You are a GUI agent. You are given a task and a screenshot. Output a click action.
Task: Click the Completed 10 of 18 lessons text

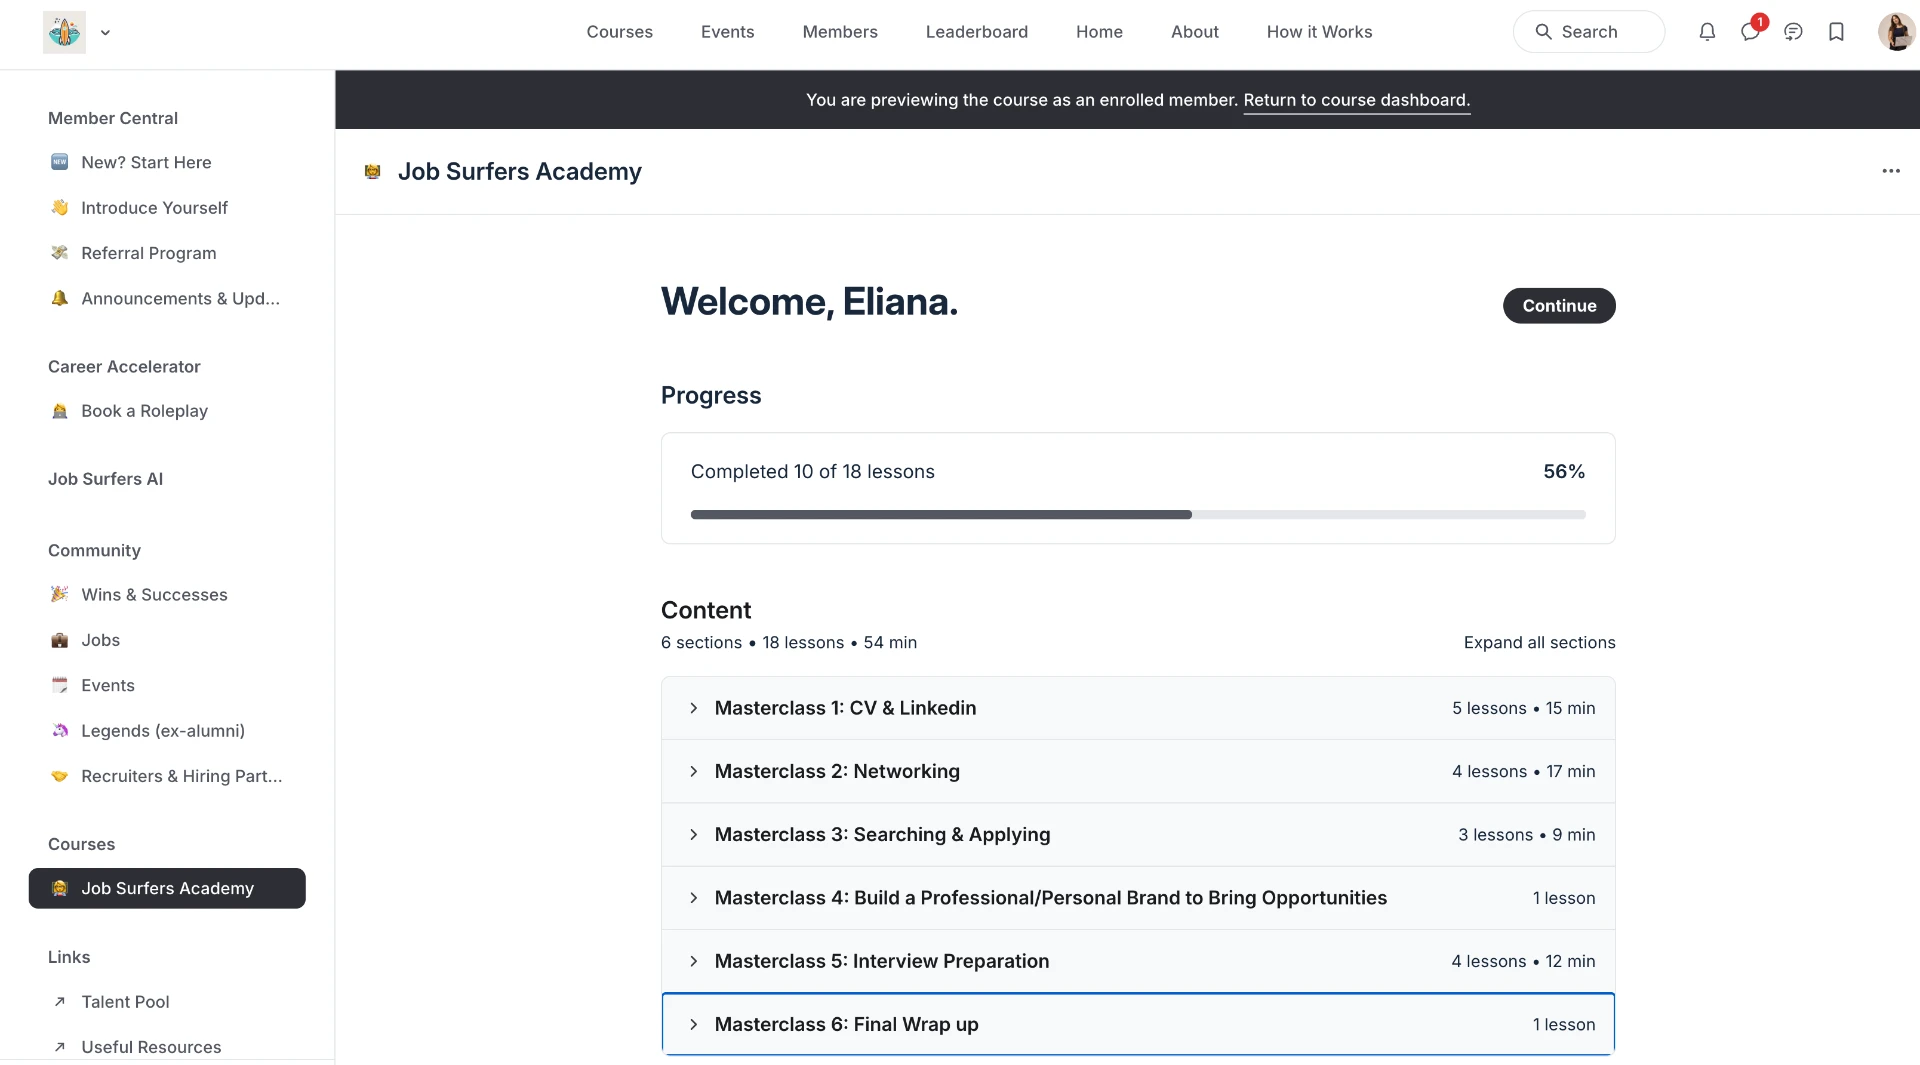coord(812,472)
